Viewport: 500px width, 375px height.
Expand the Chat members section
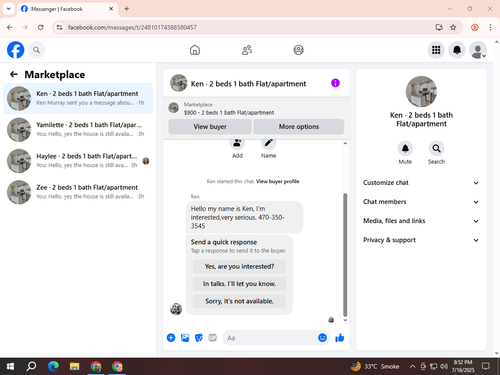point(421,202)
